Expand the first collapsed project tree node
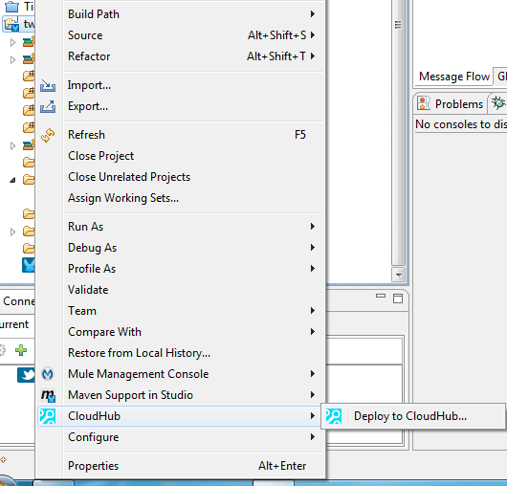520x494 pixels. [13, 42]
